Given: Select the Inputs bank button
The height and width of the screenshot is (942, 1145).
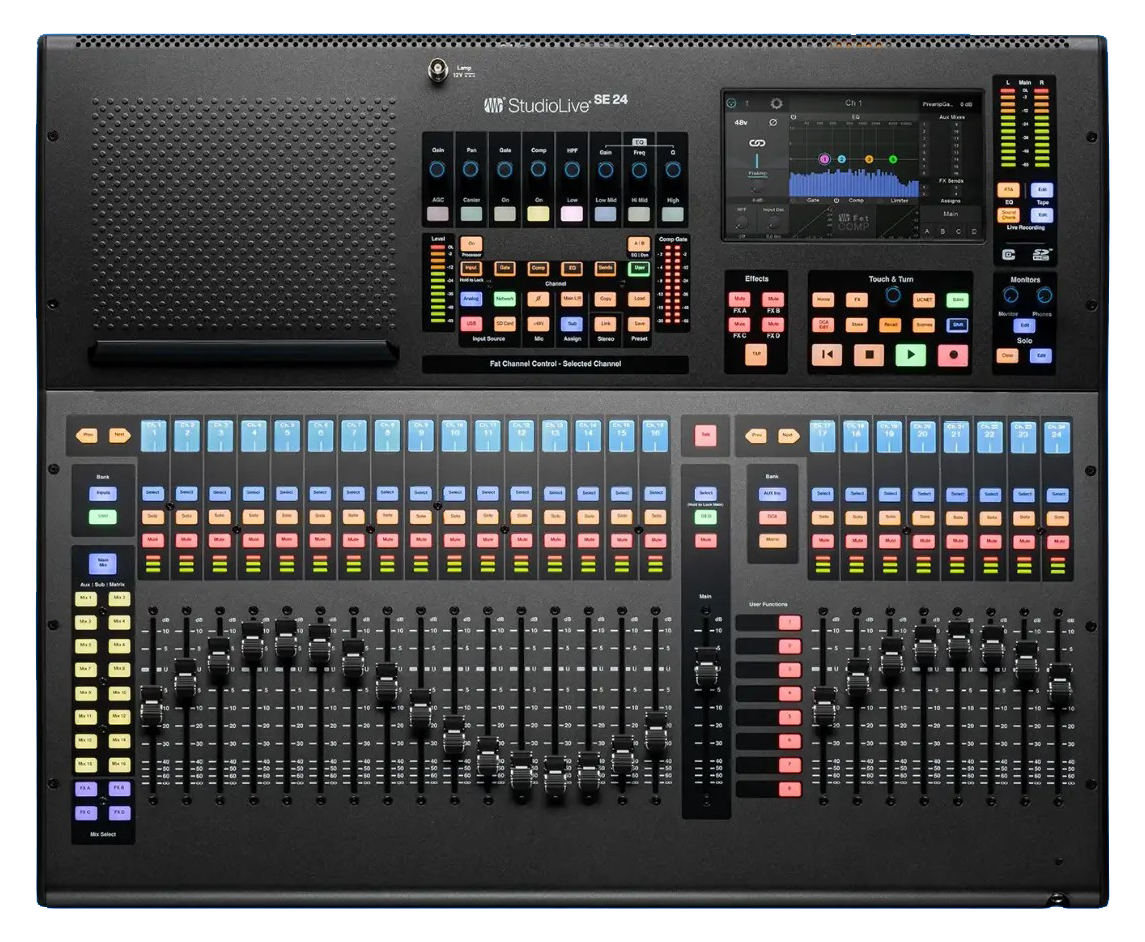Looking at the screenshot, I should [x=103, y=493].
